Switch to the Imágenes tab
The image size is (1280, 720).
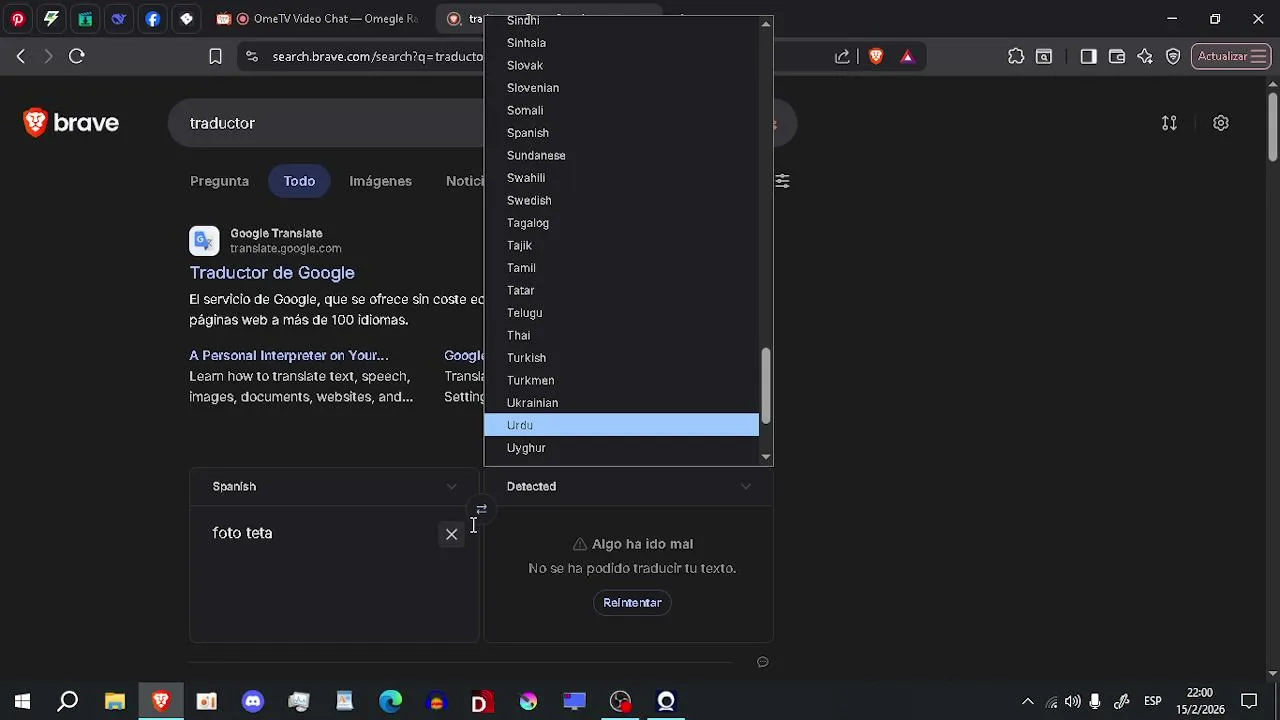click(x=380, y=181)
